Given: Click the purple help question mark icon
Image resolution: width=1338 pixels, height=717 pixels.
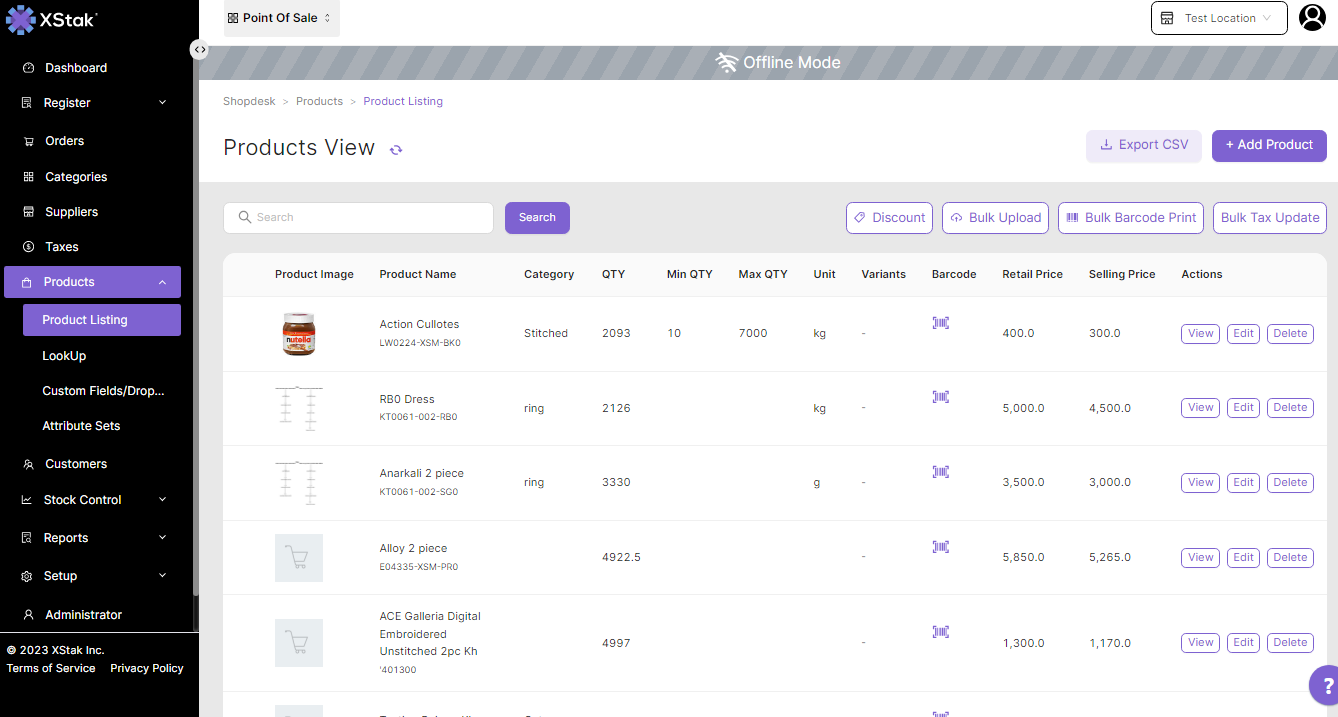Looking at the screenshot, I should pyautogui.click(x=1327, y=686).
